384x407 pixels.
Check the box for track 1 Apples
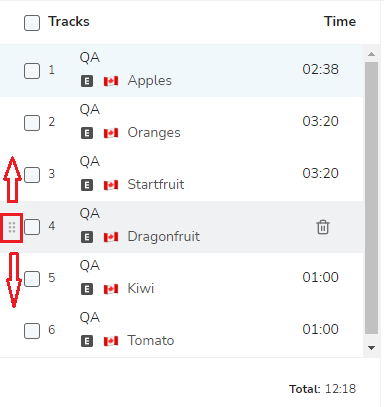[x=32, y=71]
